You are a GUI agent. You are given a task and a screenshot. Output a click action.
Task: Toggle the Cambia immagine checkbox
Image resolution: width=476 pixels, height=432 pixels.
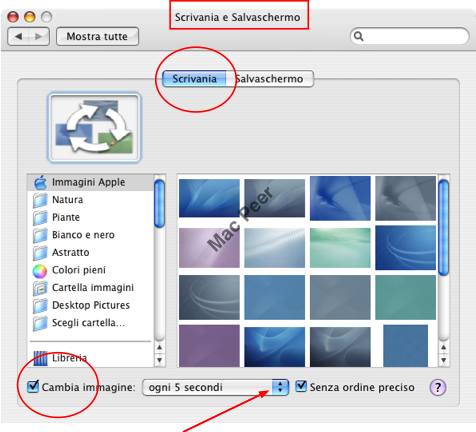33,387
